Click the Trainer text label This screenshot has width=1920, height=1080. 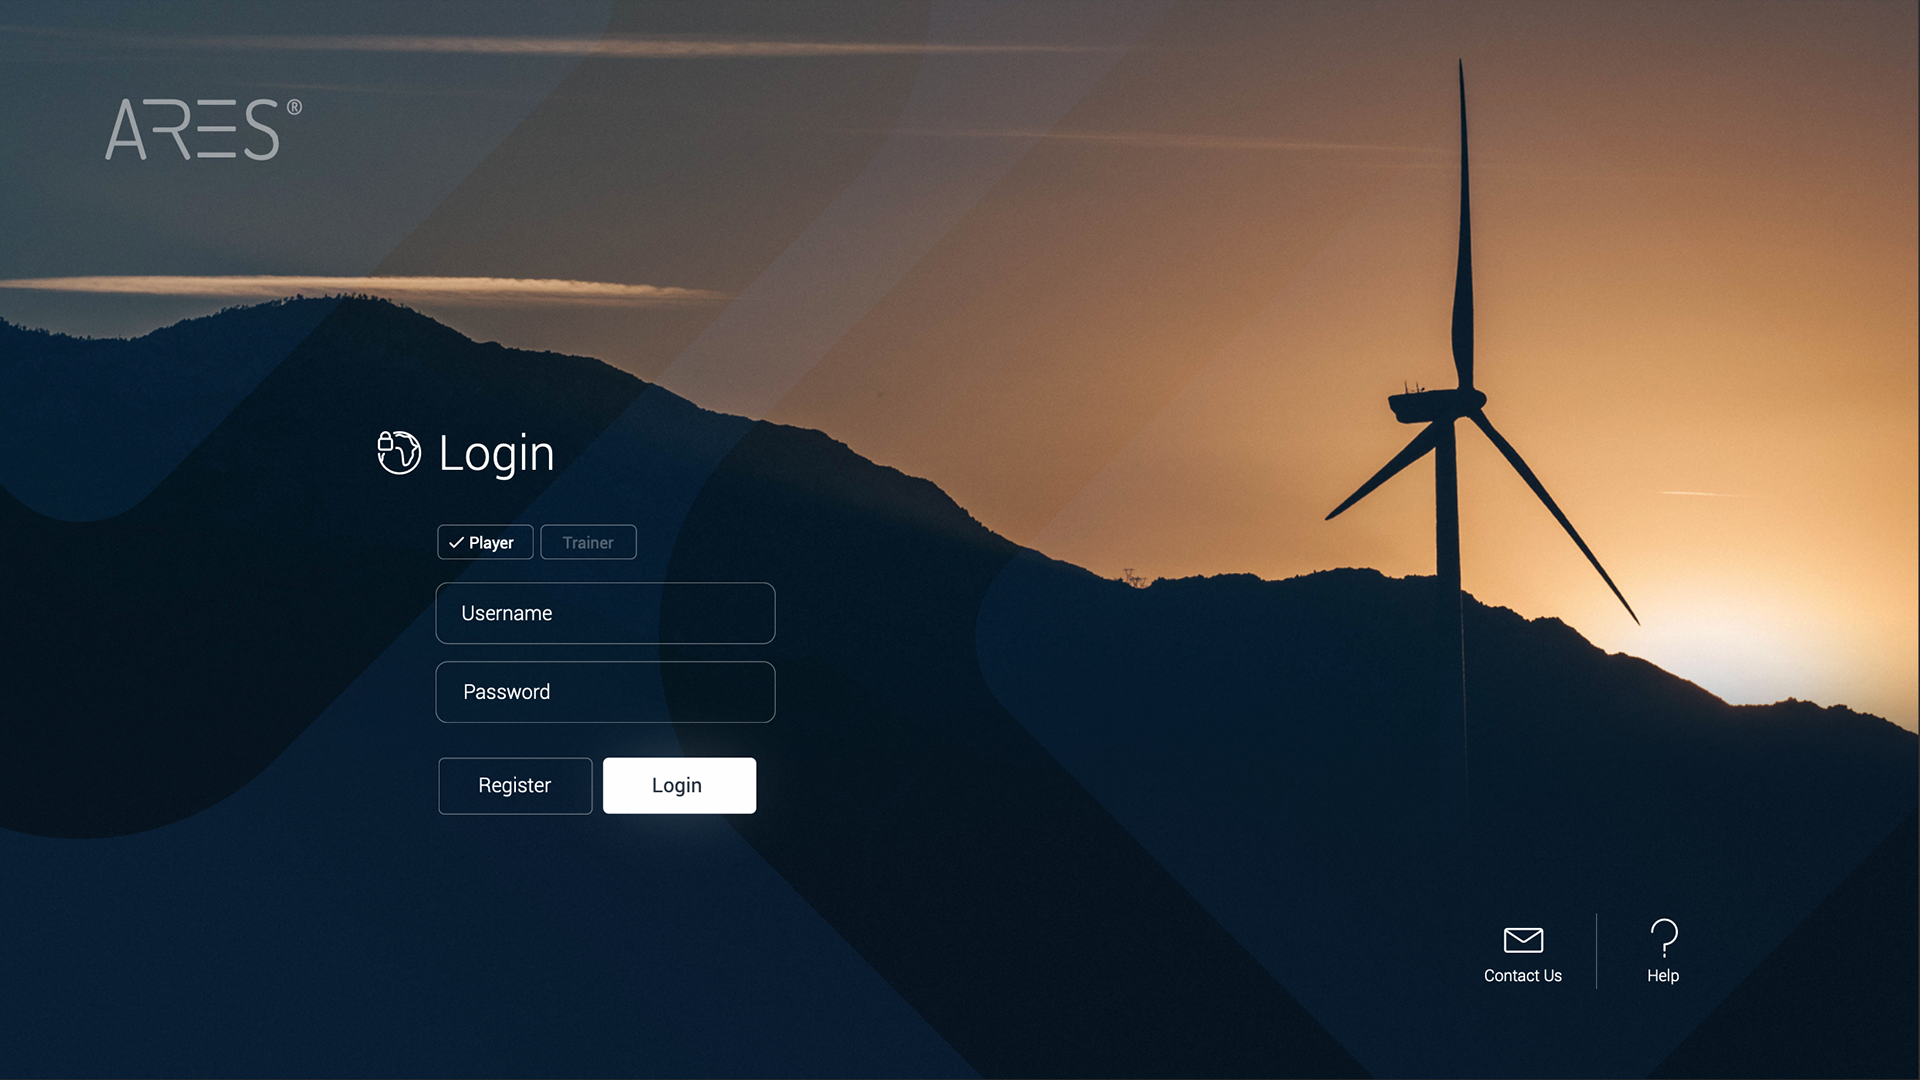(588, 543)
